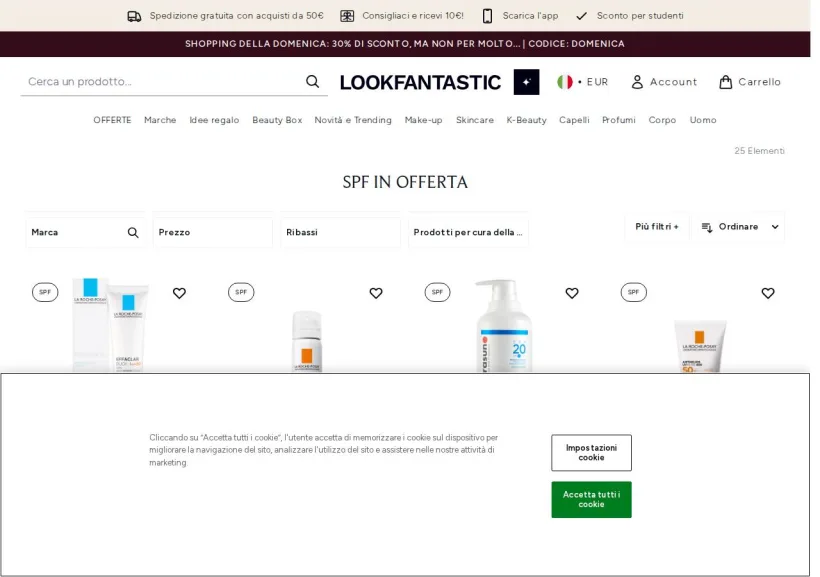Screen dimensions: 820x577
Task: Click the SPF IN OFFERTA heading
Action: [x=405, y=182]
